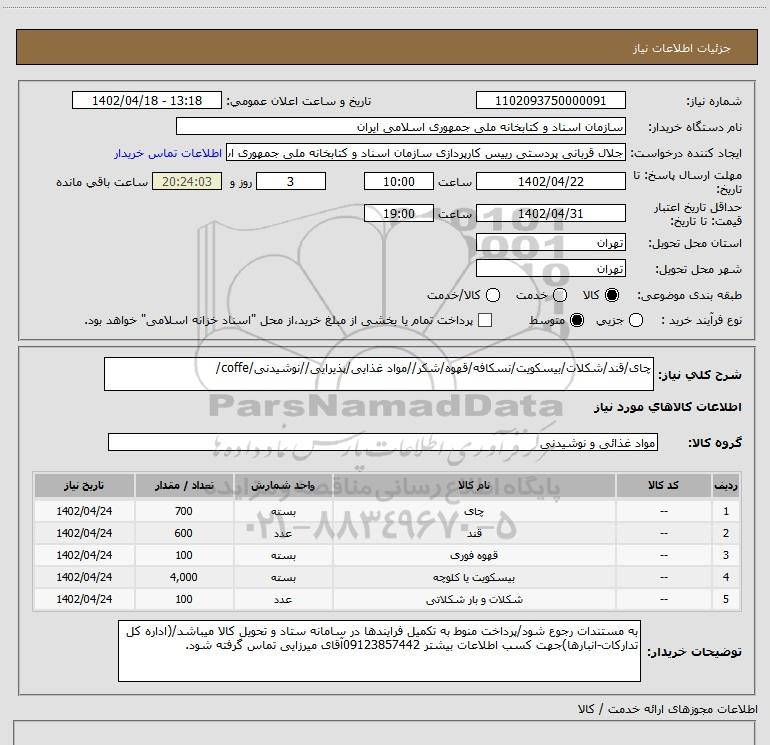Click response deadline time 10:00

click(399, 182)
